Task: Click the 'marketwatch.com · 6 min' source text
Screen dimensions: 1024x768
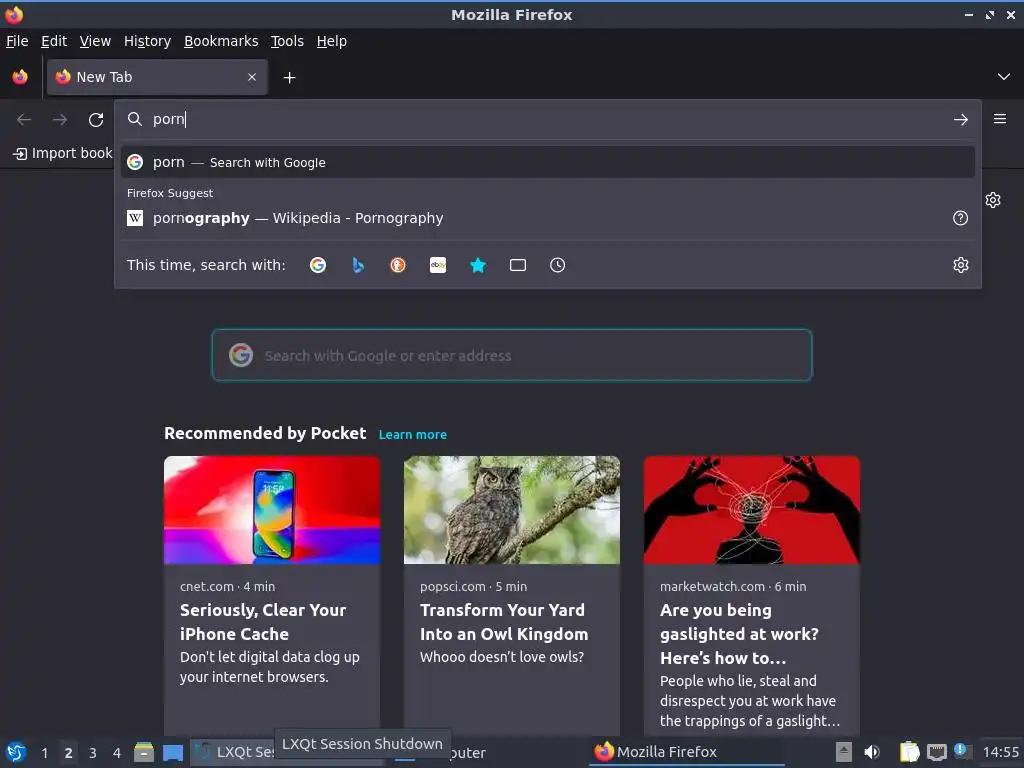Action: point(733,586)
